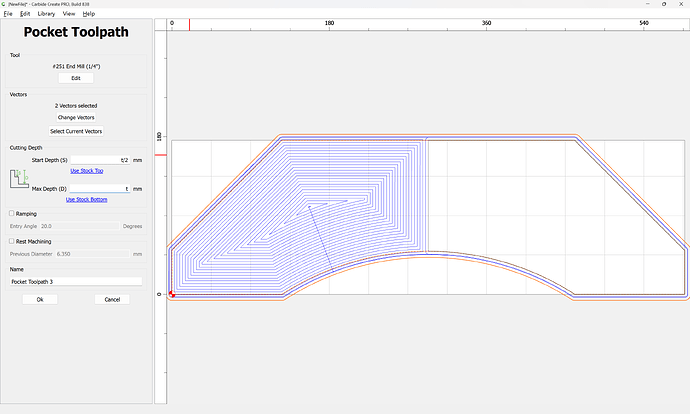Click the Carbide Create app icon in title bar
Image resolution: width=690 pixels, height=414 pixels.
5,5
